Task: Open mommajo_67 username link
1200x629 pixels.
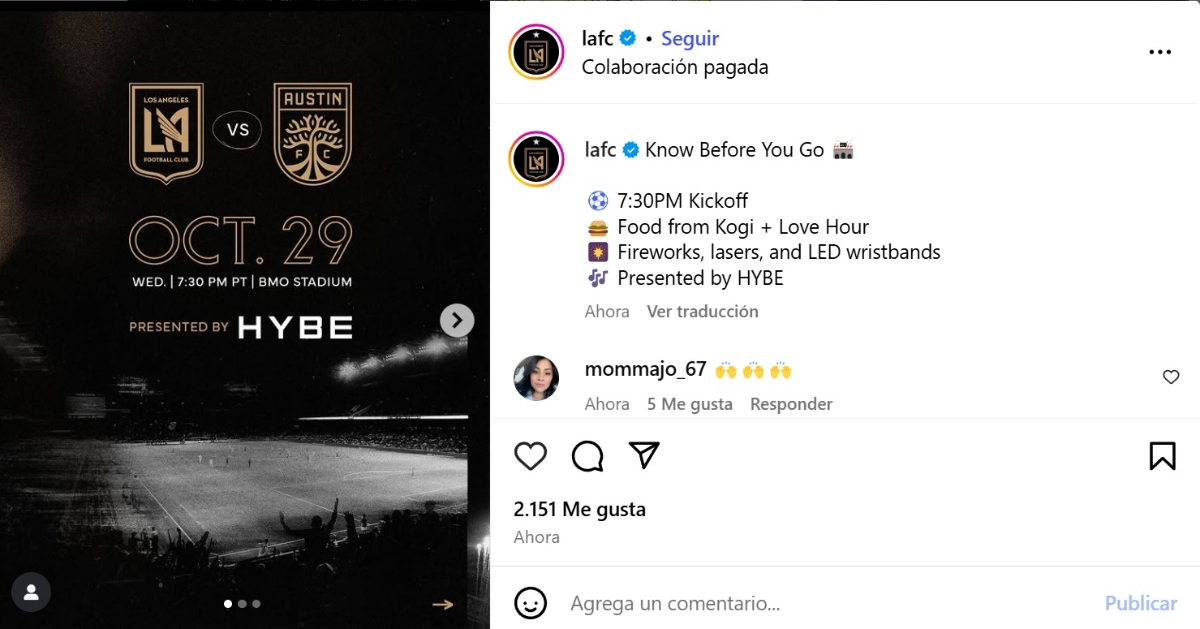Action: [646, 369]
